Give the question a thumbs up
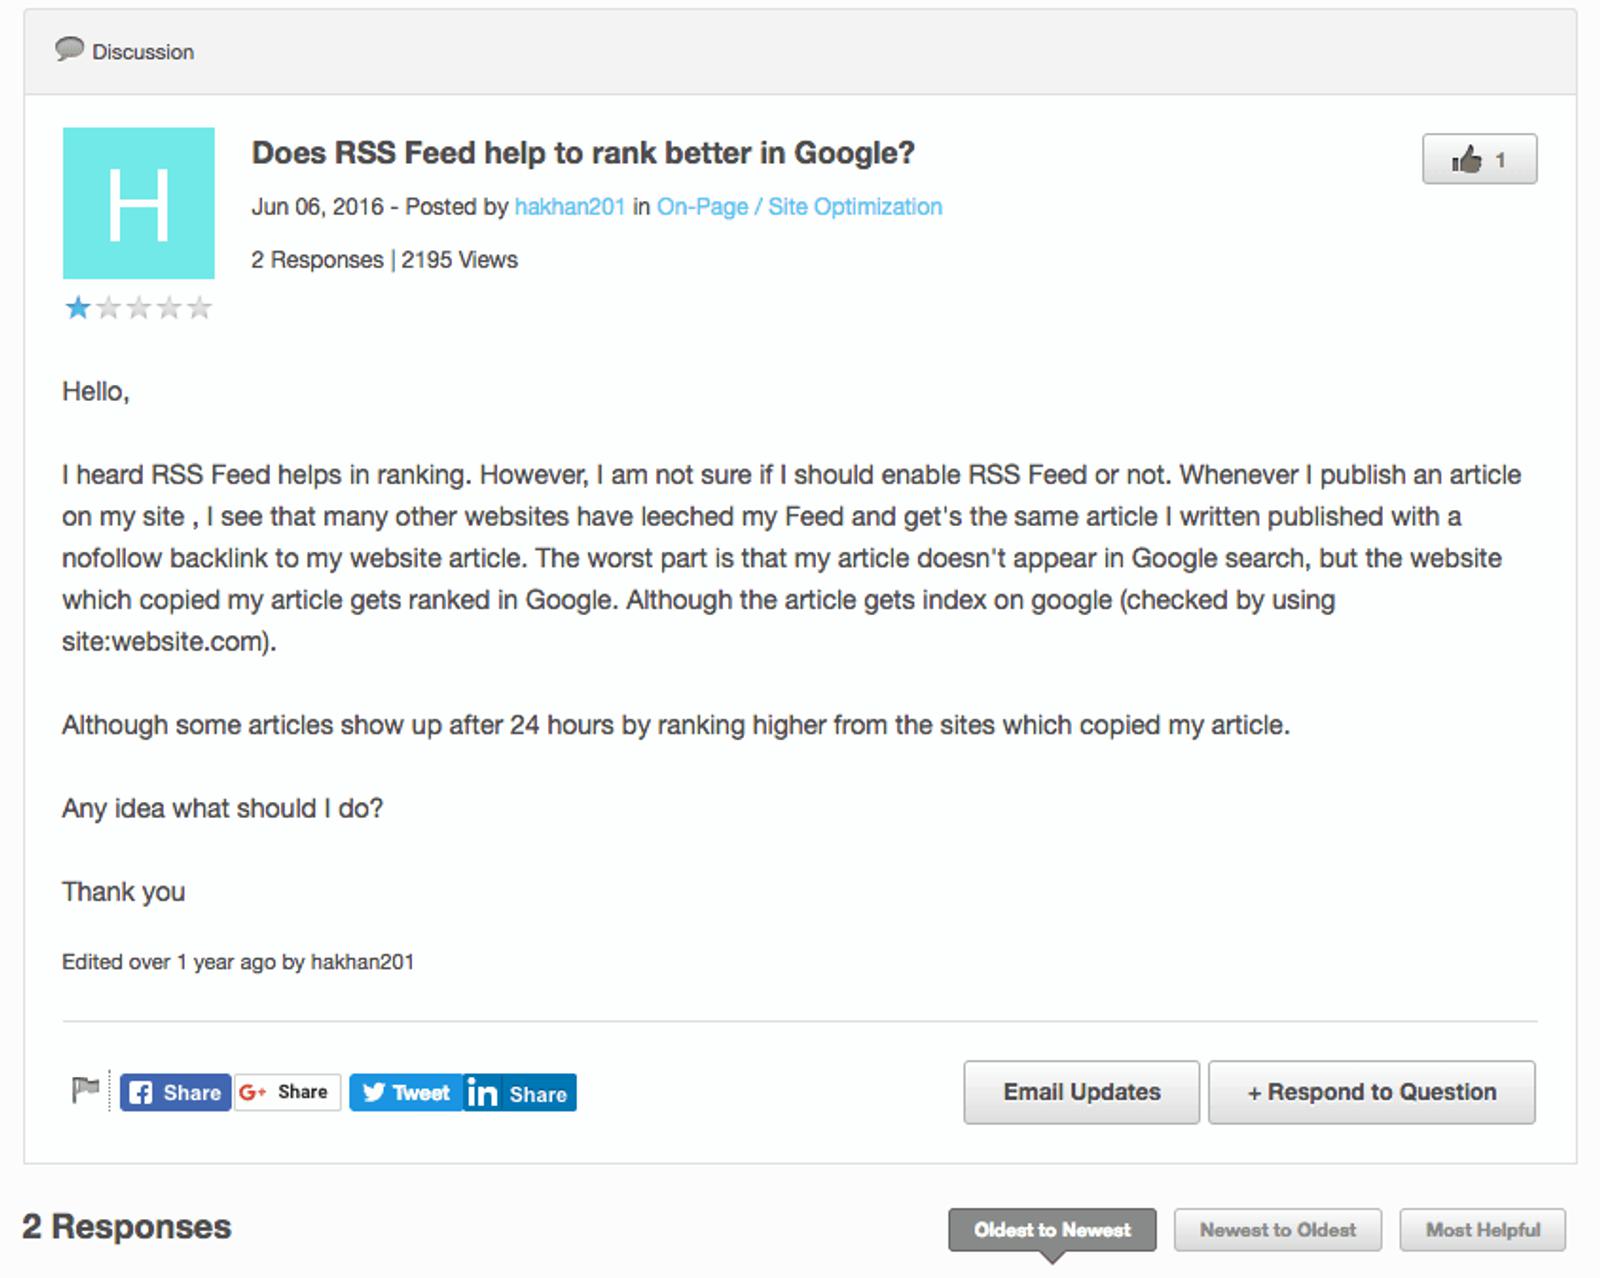 tap(1470, 157)
